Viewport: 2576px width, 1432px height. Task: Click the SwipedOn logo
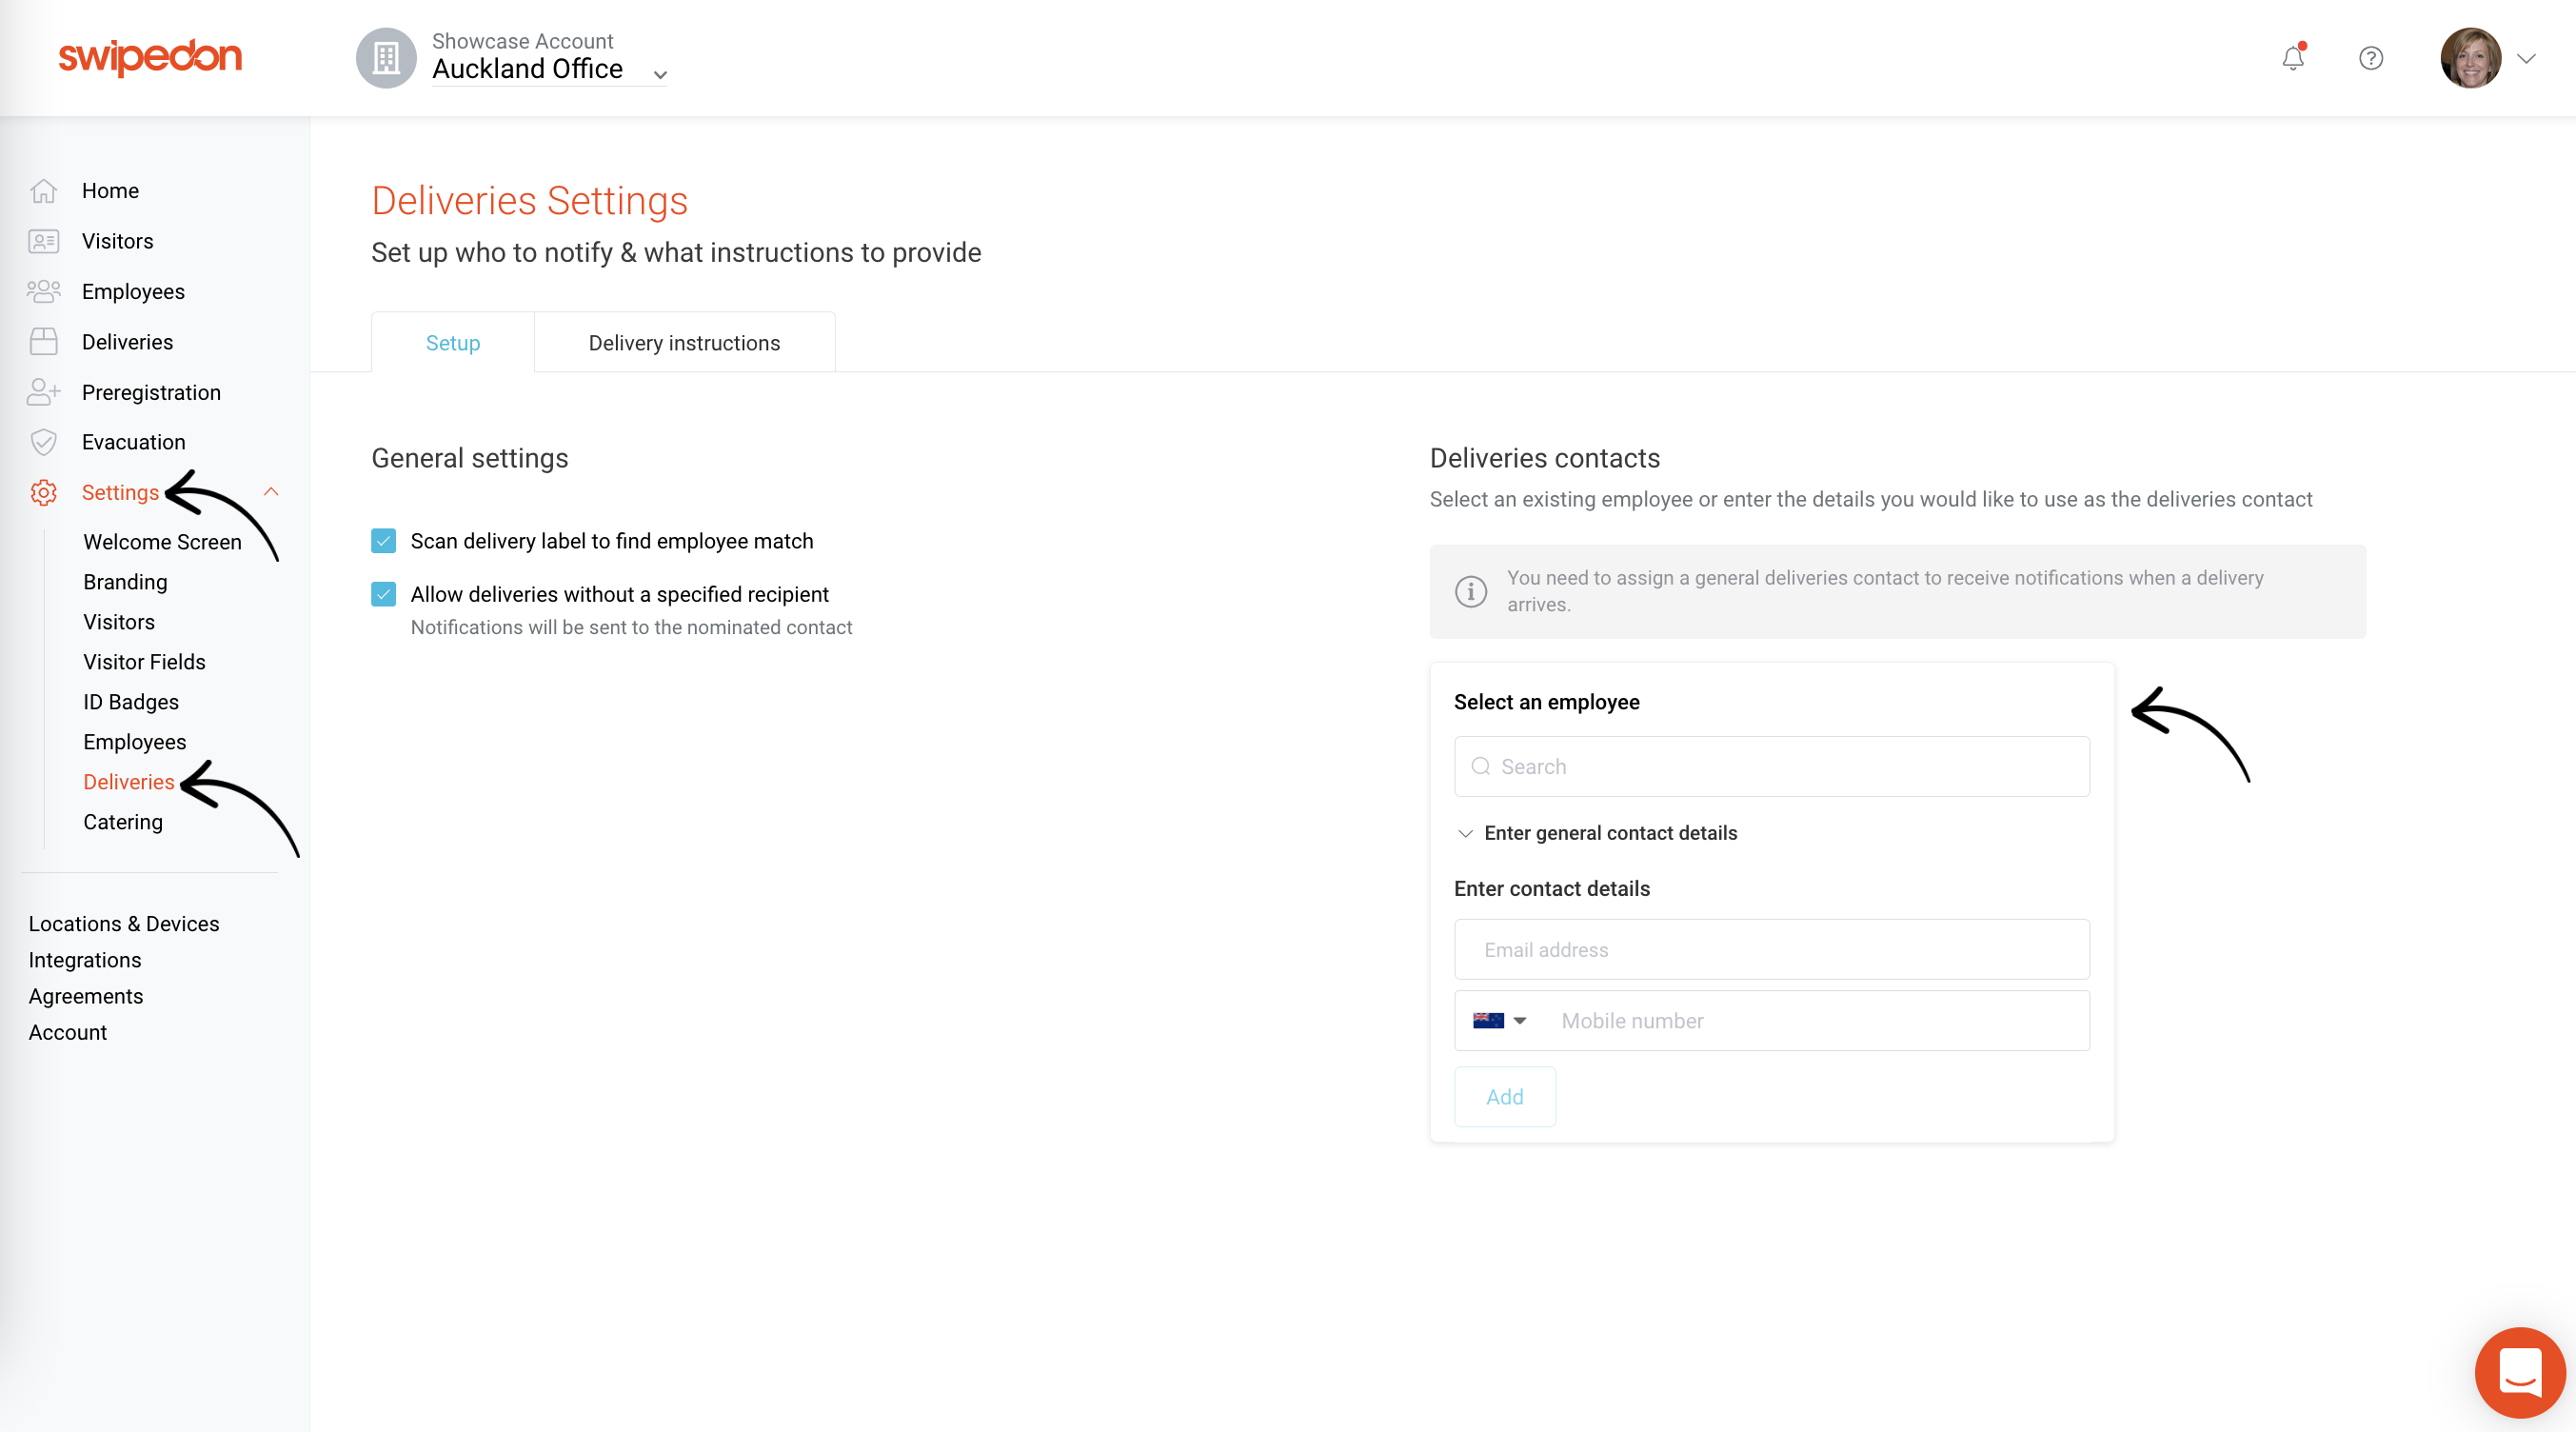(150, 57)
